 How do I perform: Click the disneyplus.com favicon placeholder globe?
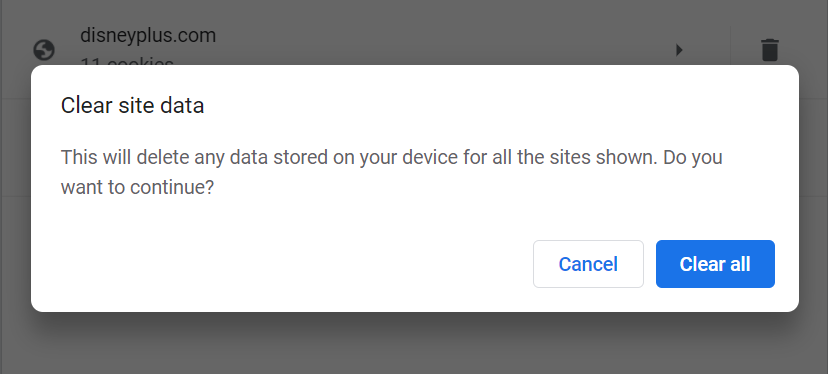click(44, 50)
